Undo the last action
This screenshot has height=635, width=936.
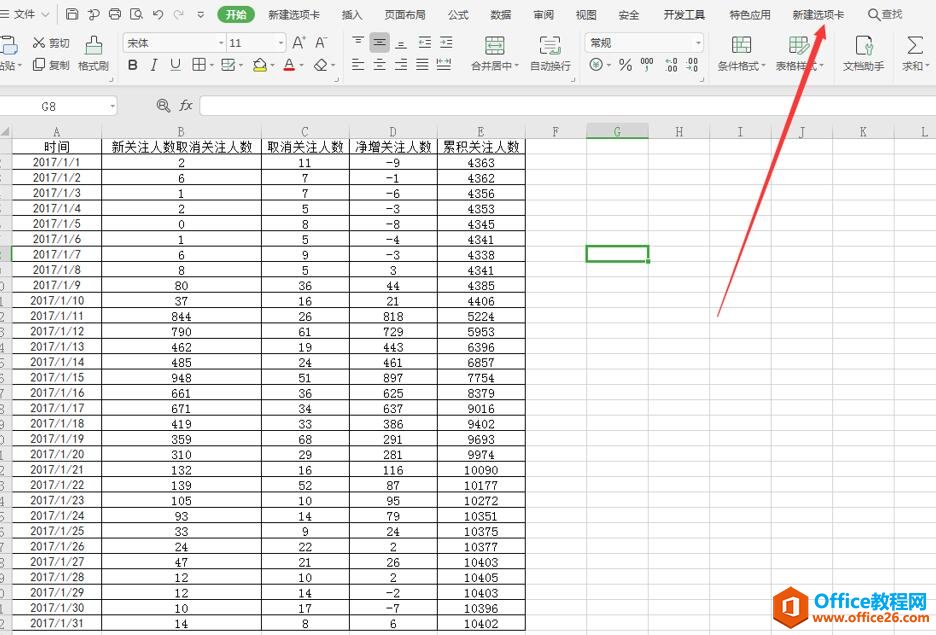[158, 14]
